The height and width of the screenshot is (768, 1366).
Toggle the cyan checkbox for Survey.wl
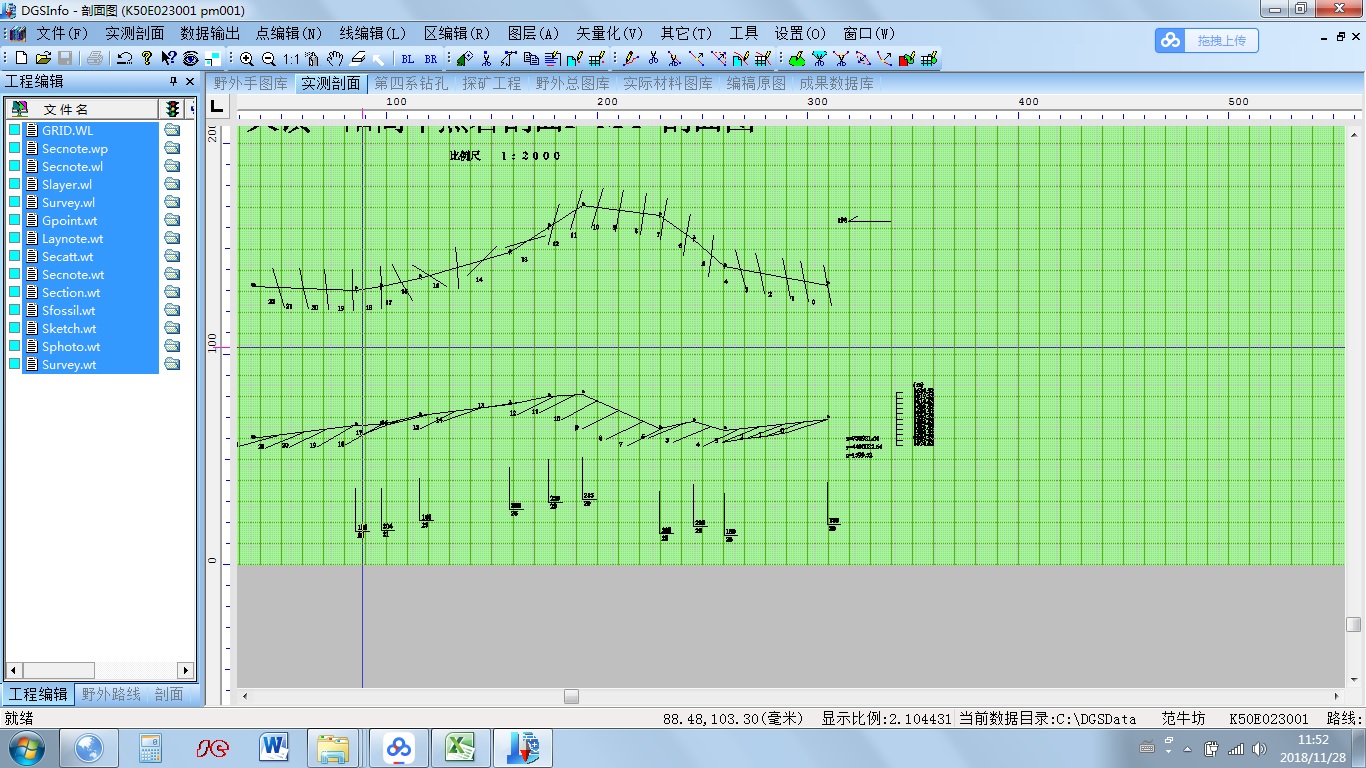pyautogui.click(x=15, y=202)
